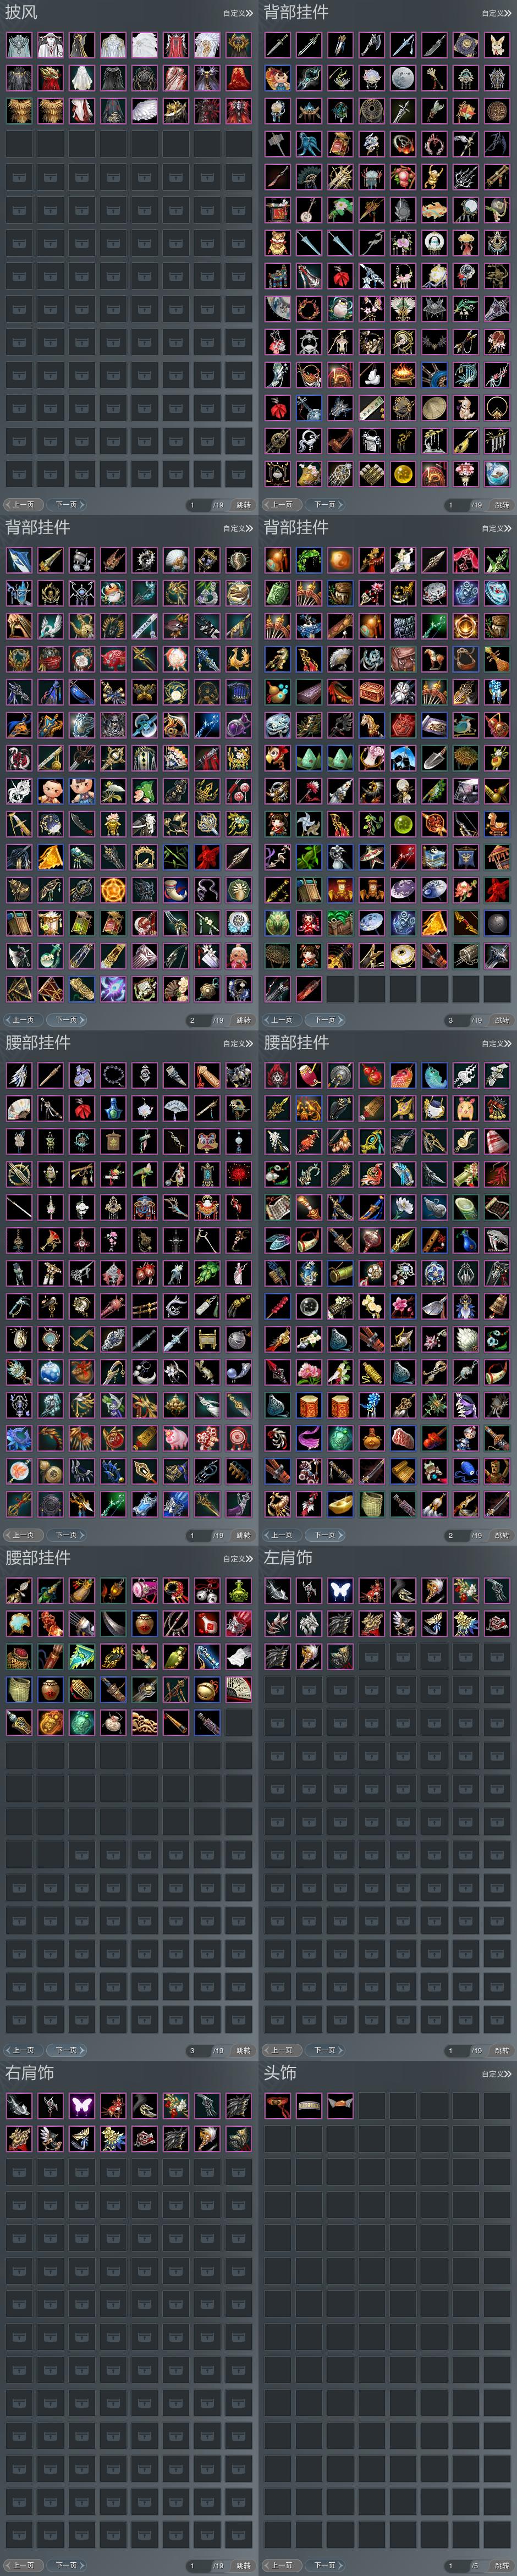Image resolution: width=517 pixels, height=2576 pixels.
Task: Expand 自定义 in 背部挂件 page 1 panel
Action: [496, 13]
